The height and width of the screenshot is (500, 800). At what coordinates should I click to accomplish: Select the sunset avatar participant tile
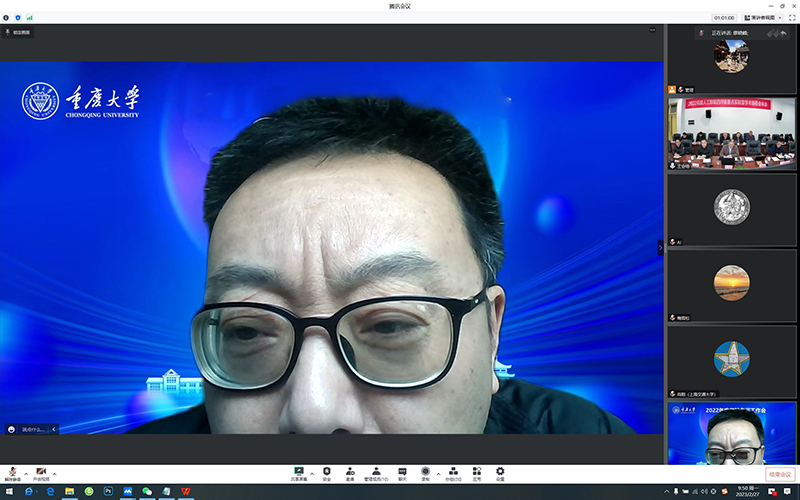(x=732, y=282)
